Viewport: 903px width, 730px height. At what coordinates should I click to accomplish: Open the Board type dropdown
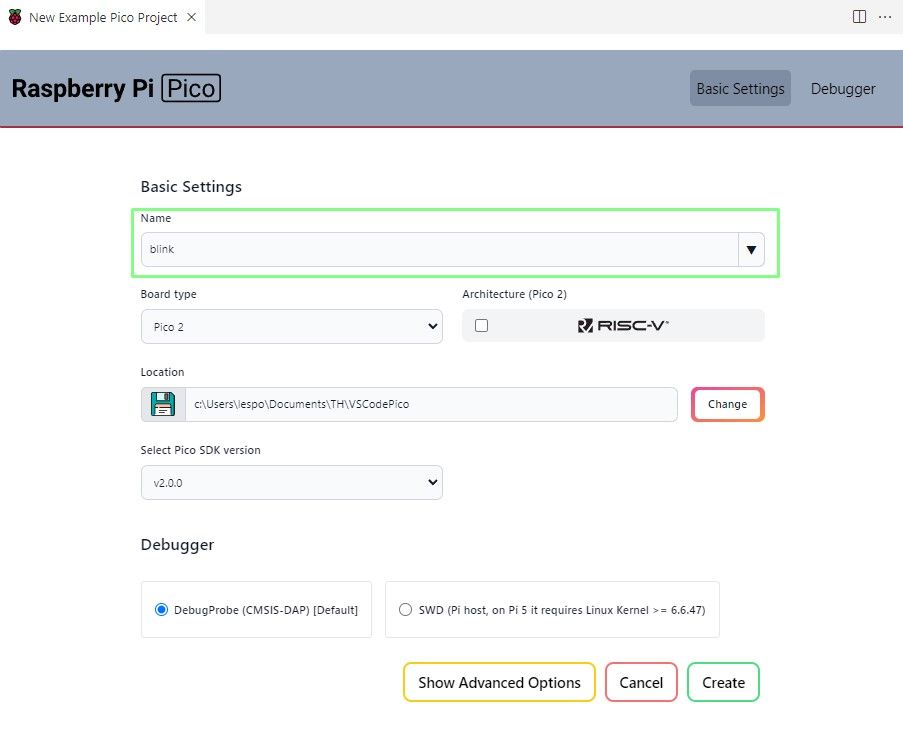click(291, 326)
